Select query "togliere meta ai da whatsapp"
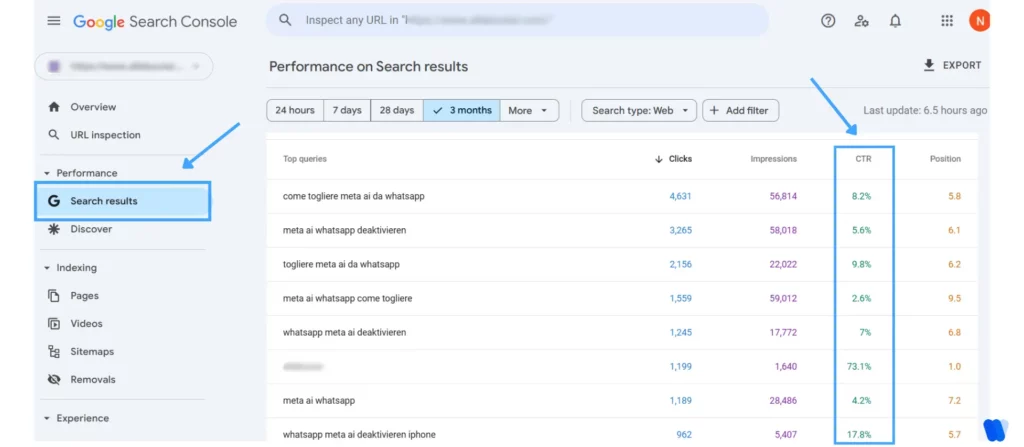1024x447 pixels. point(341,264)
